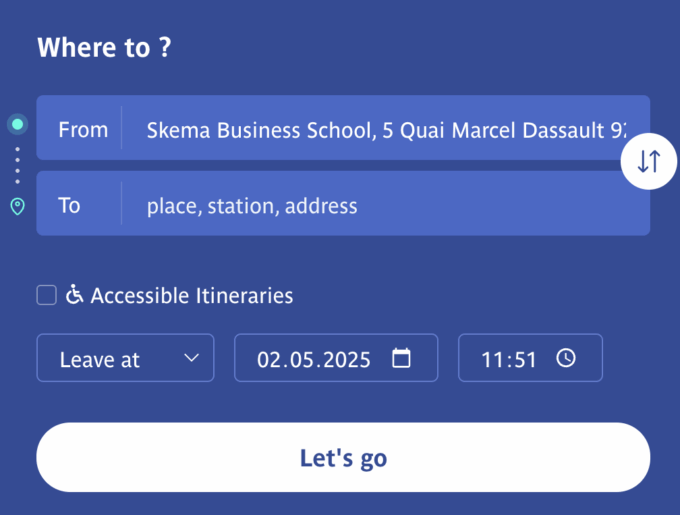This screenshot has height=515, width=680.
Task: Toggle accessibility via Accessible Itineraries label
Action: tap(192, 296)
